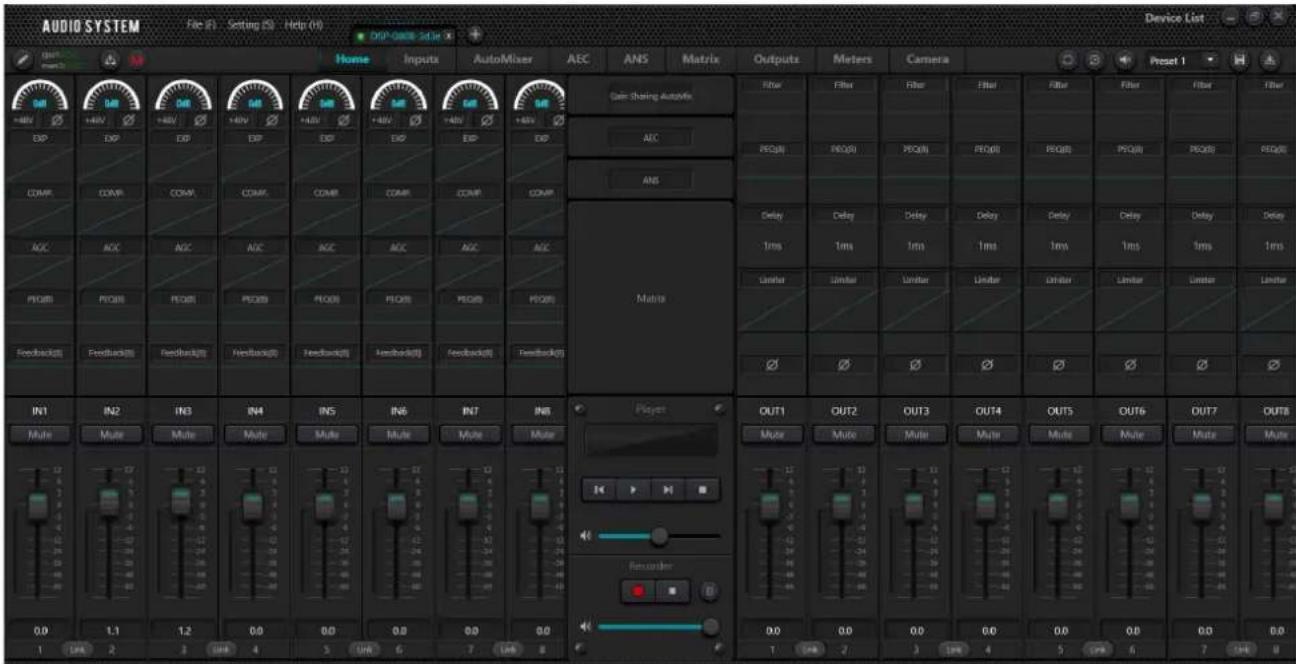This screenshot has width=1296, height=664.
Task: Switch to the Matrix tab
Action: pyautogui.click(x=701, y=60)
